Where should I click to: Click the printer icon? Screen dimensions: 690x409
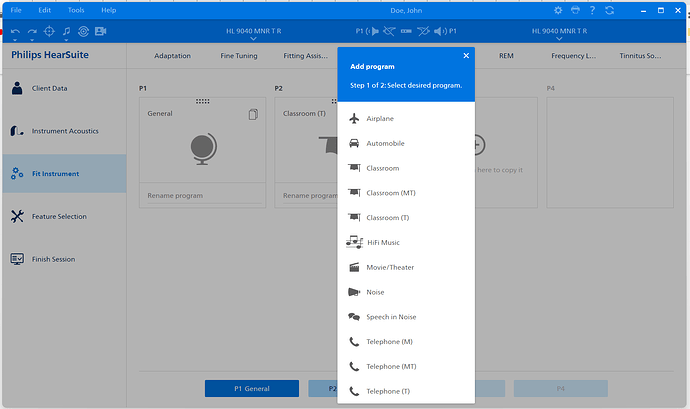pyautogui.click(x=575, y=10)
